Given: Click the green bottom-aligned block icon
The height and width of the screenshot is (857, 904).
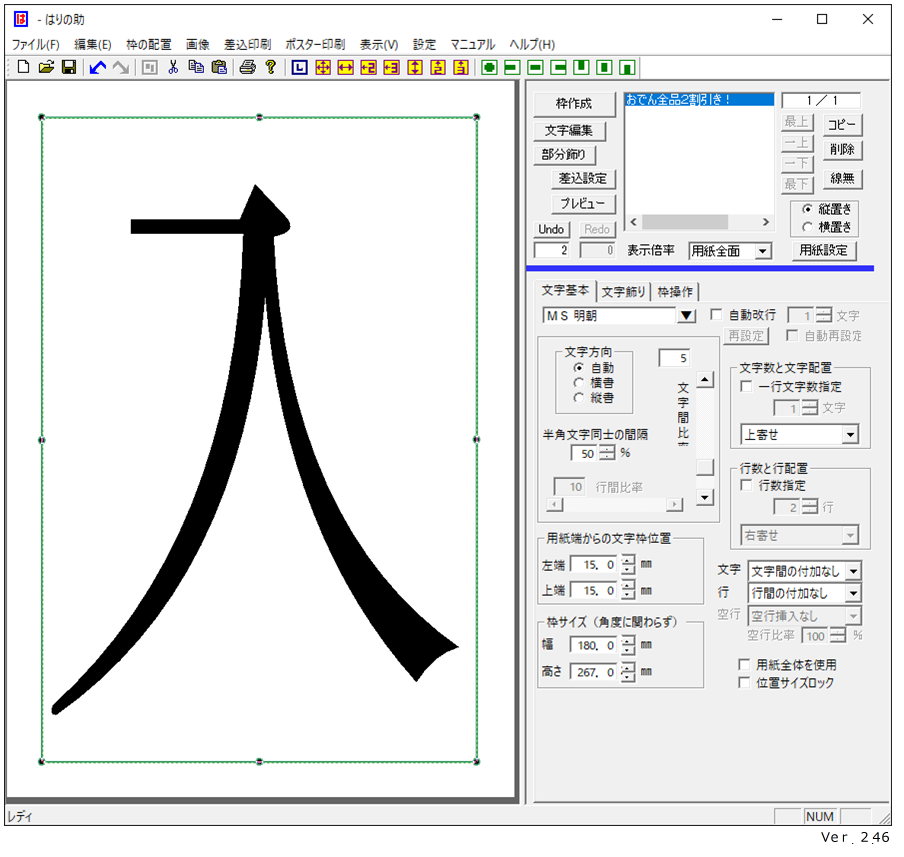Looking at the screenshot, I should tap(627, 67).
